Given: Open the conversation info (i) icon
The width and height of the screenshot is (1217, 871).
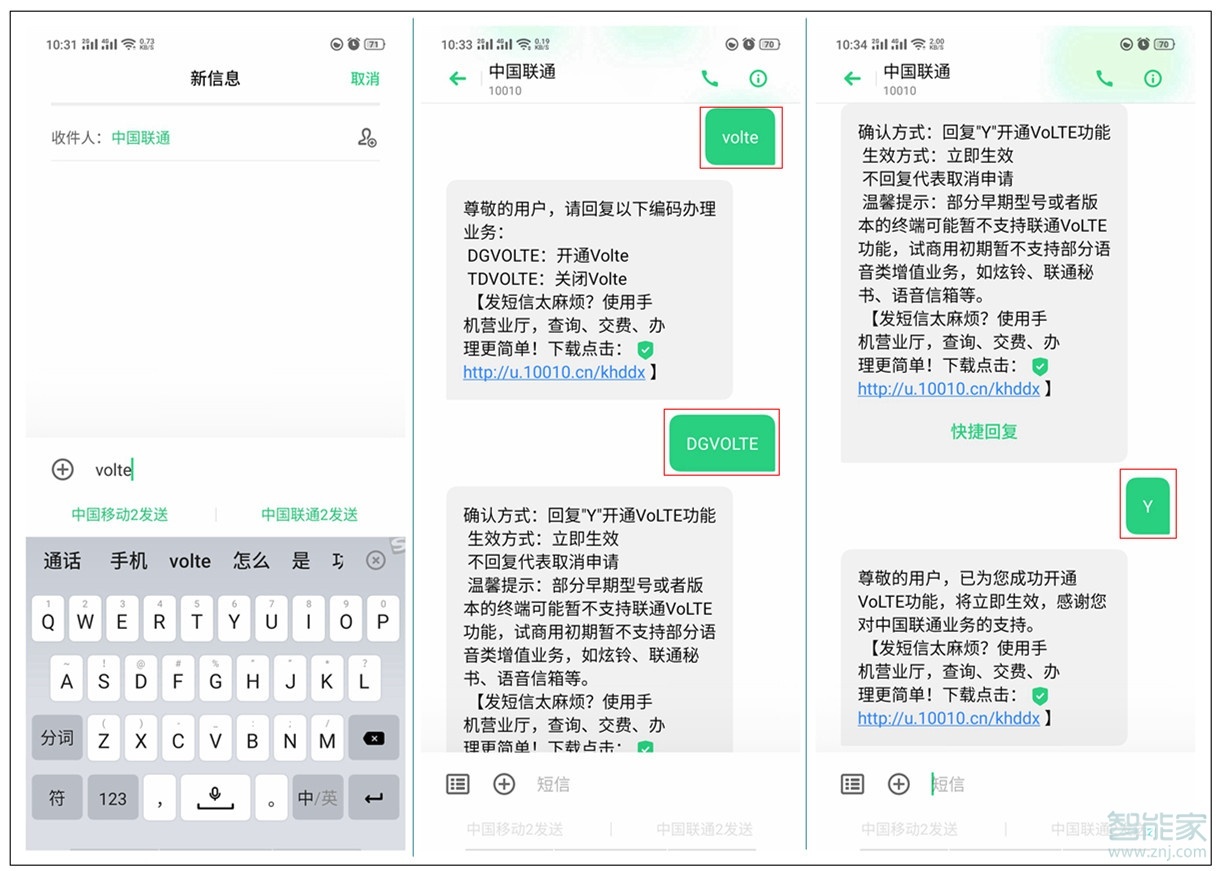Looking at the screenshot, I should [758, 78].
